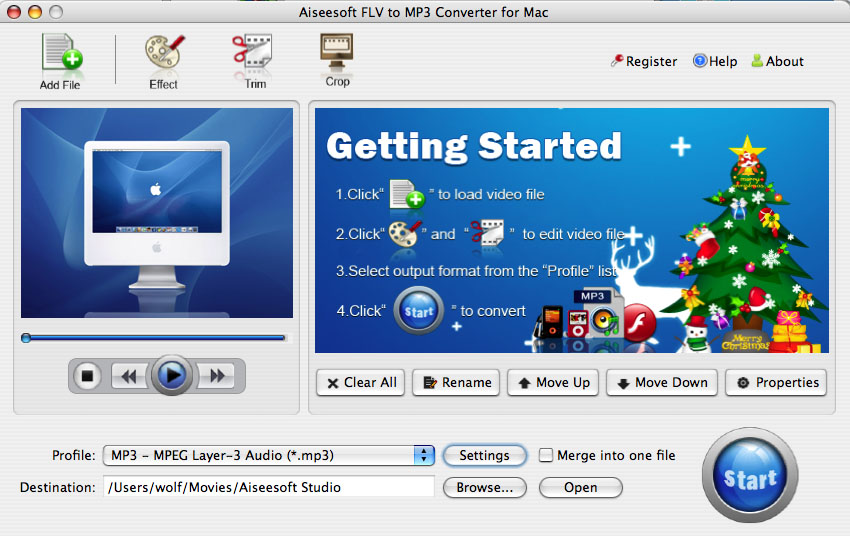Move the selected file up

553,383
